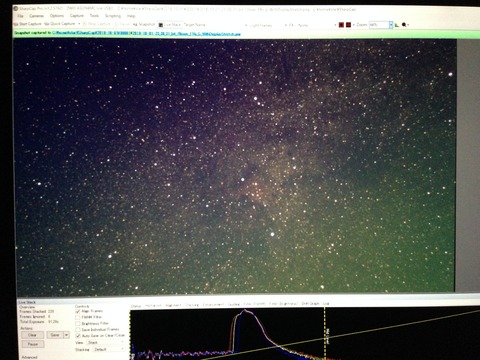Switch to the Histogram tab
Image resolution: width=480 pixels, height=360 pixels.
tap(153, 305)
